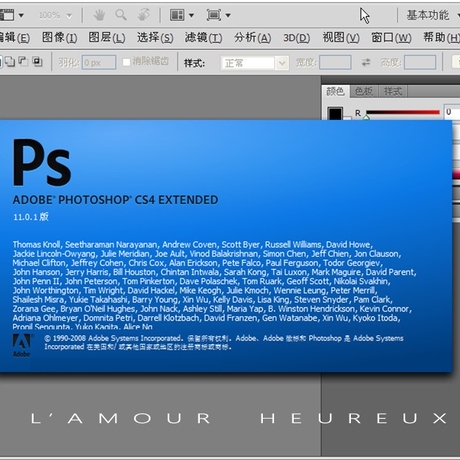
Task: Click the Adobe logo on splash screen
Action: 22,345
